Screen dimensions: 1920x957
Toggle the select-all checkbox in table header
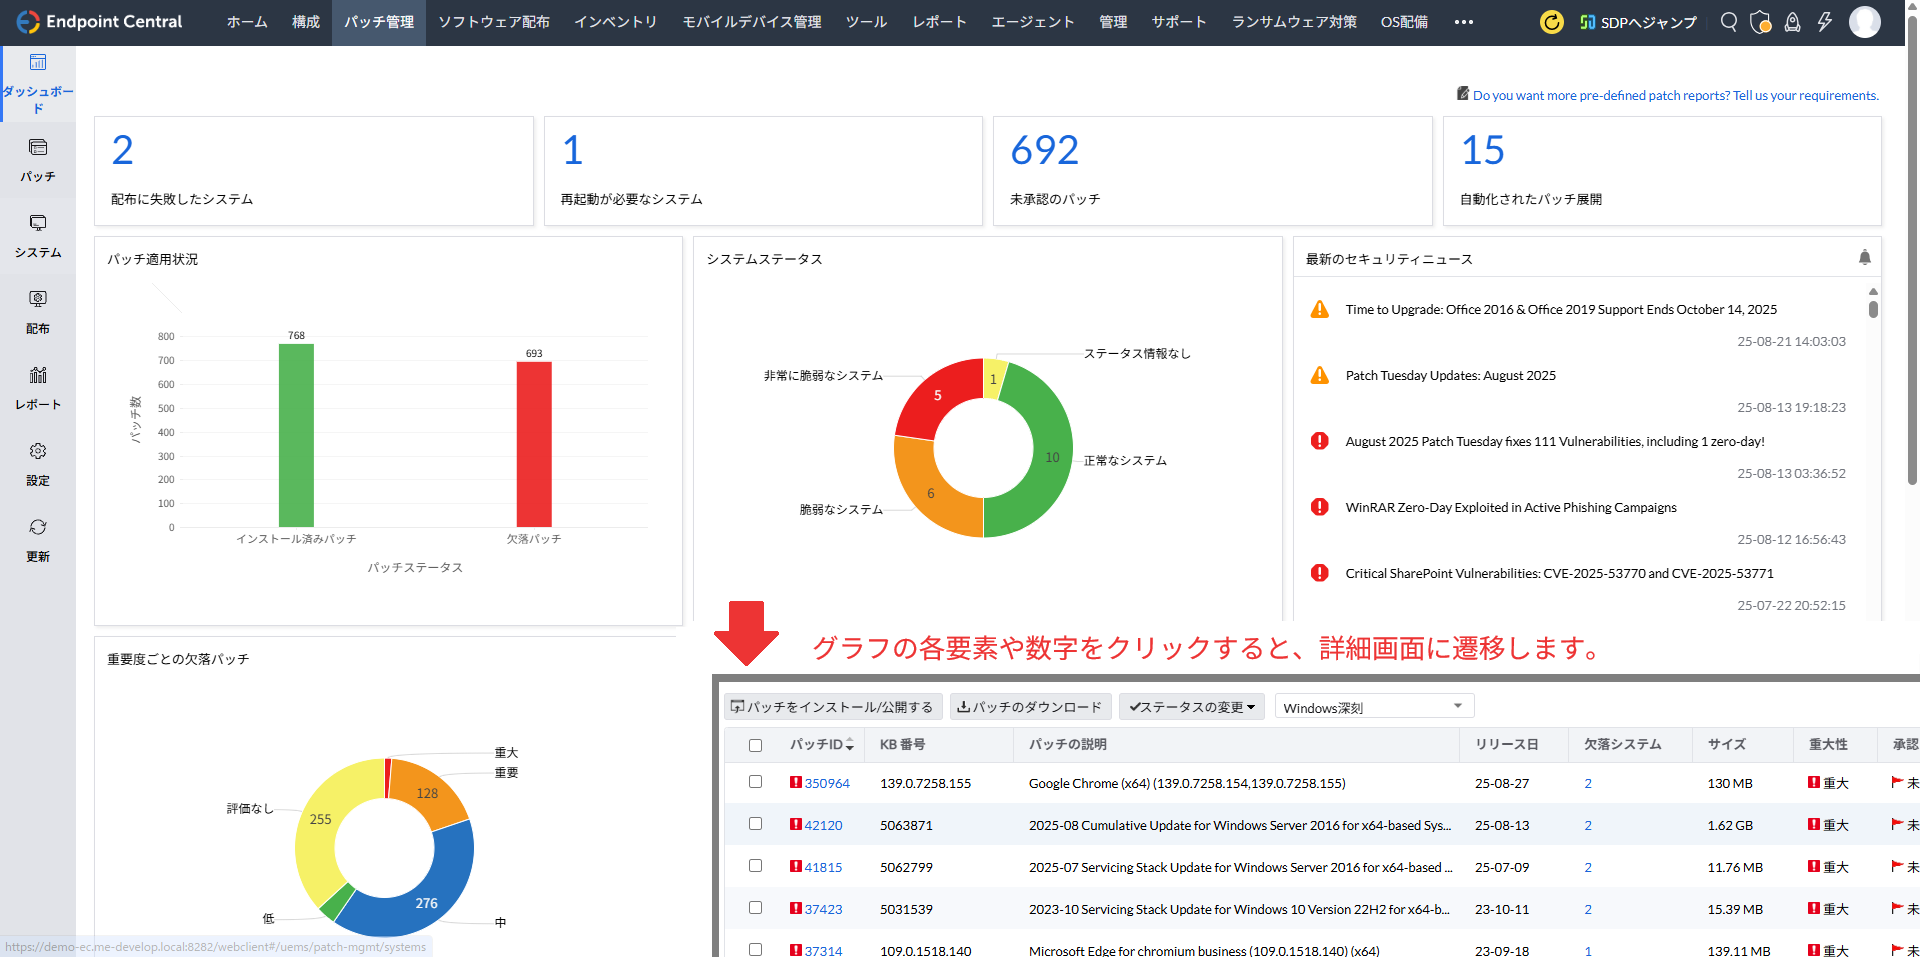coord(755,745)
